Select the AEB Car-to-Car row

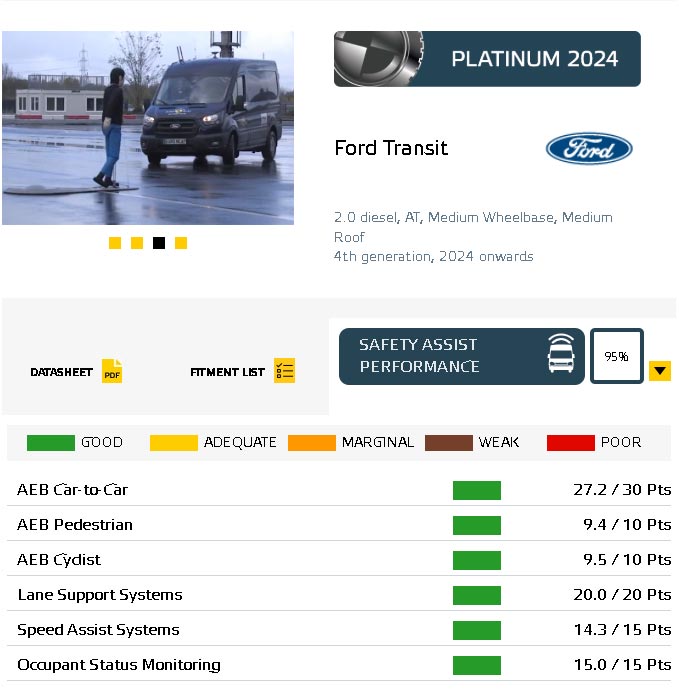(340, 490)
